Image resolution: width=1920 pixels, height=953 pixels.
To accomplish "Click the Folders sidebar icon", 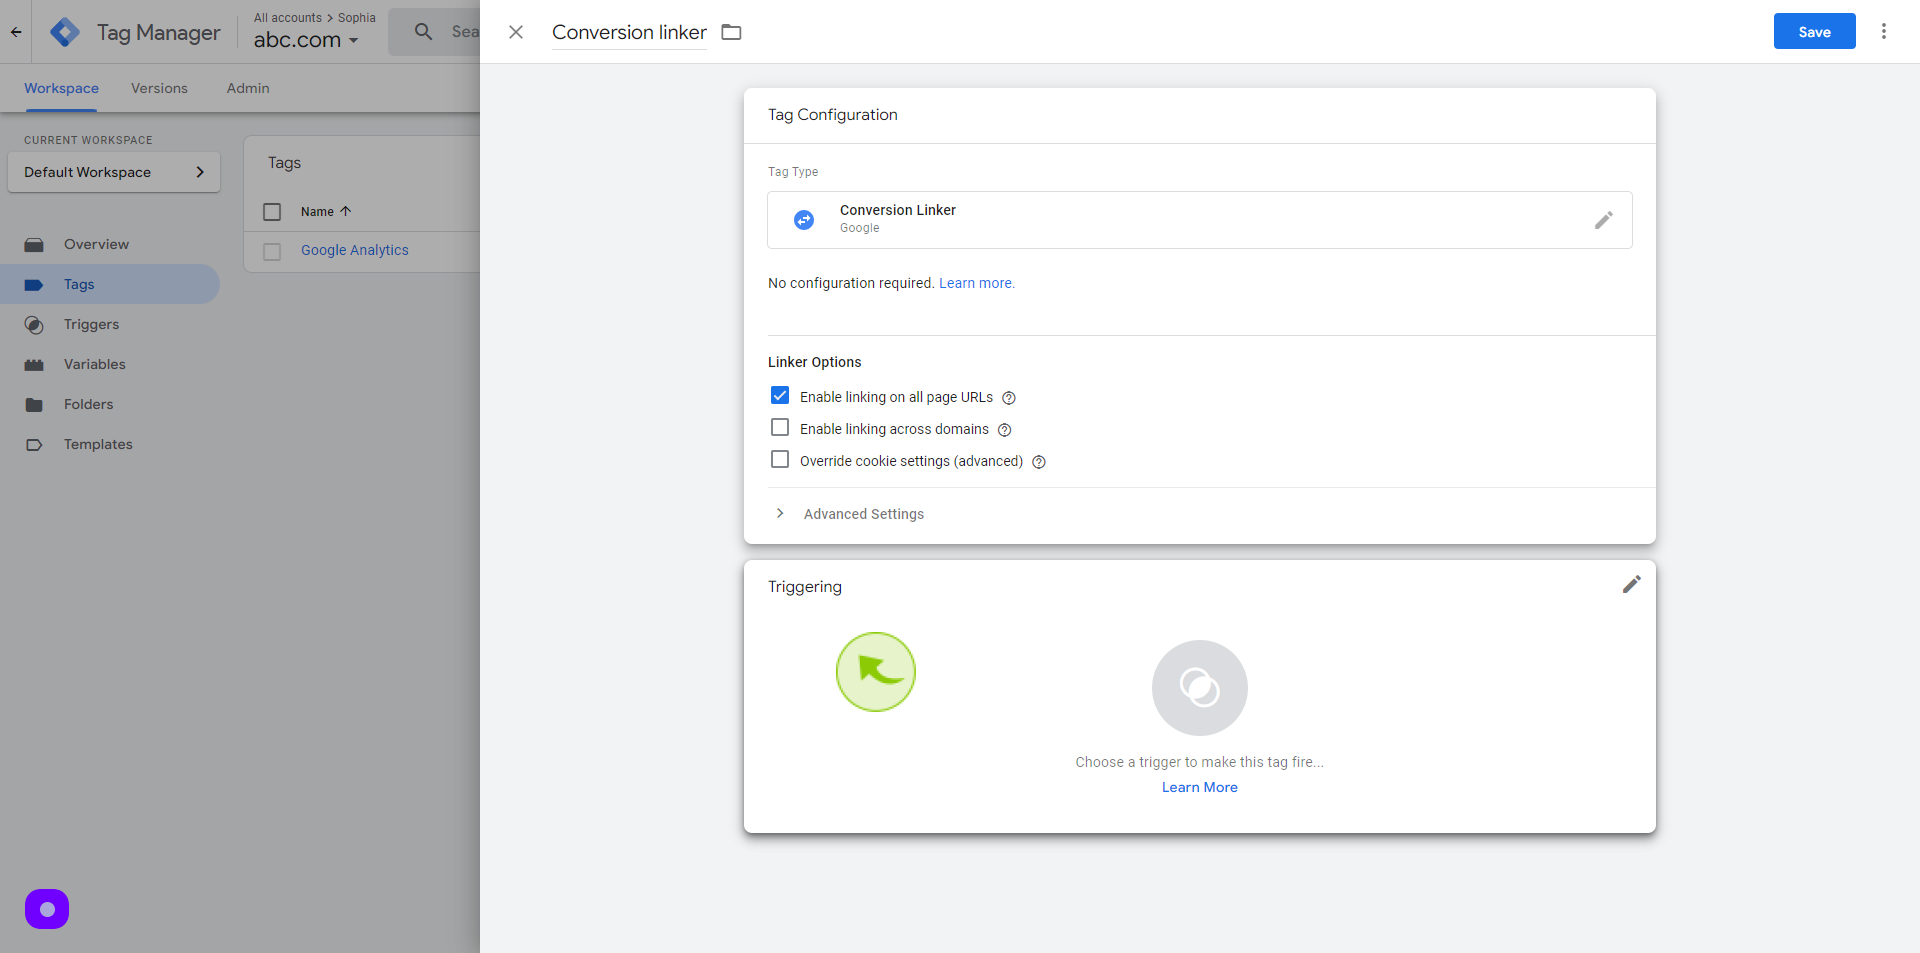I will pyautogui.click(x=34, y=405).
